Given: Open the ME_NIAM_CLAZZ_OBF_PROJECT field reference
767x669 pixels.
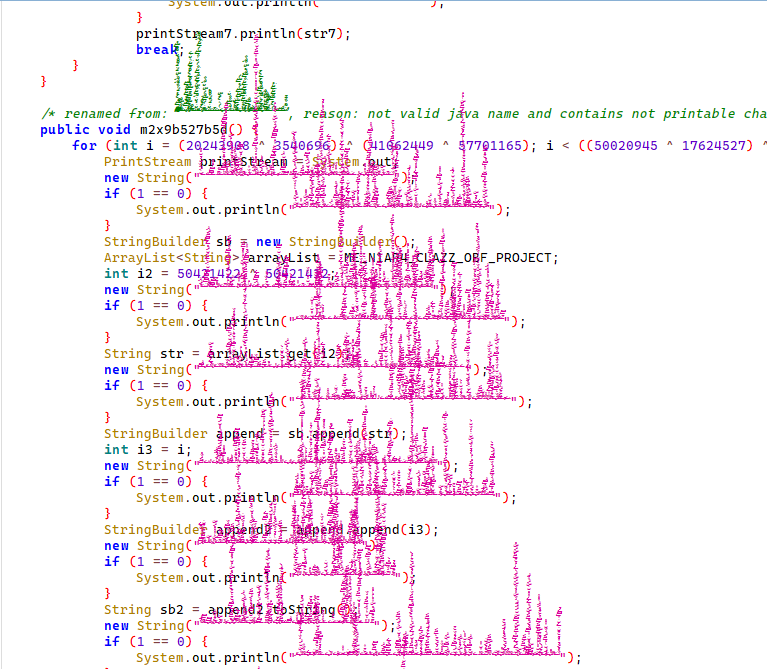Looking at the screenshot, I should [449, 257].
